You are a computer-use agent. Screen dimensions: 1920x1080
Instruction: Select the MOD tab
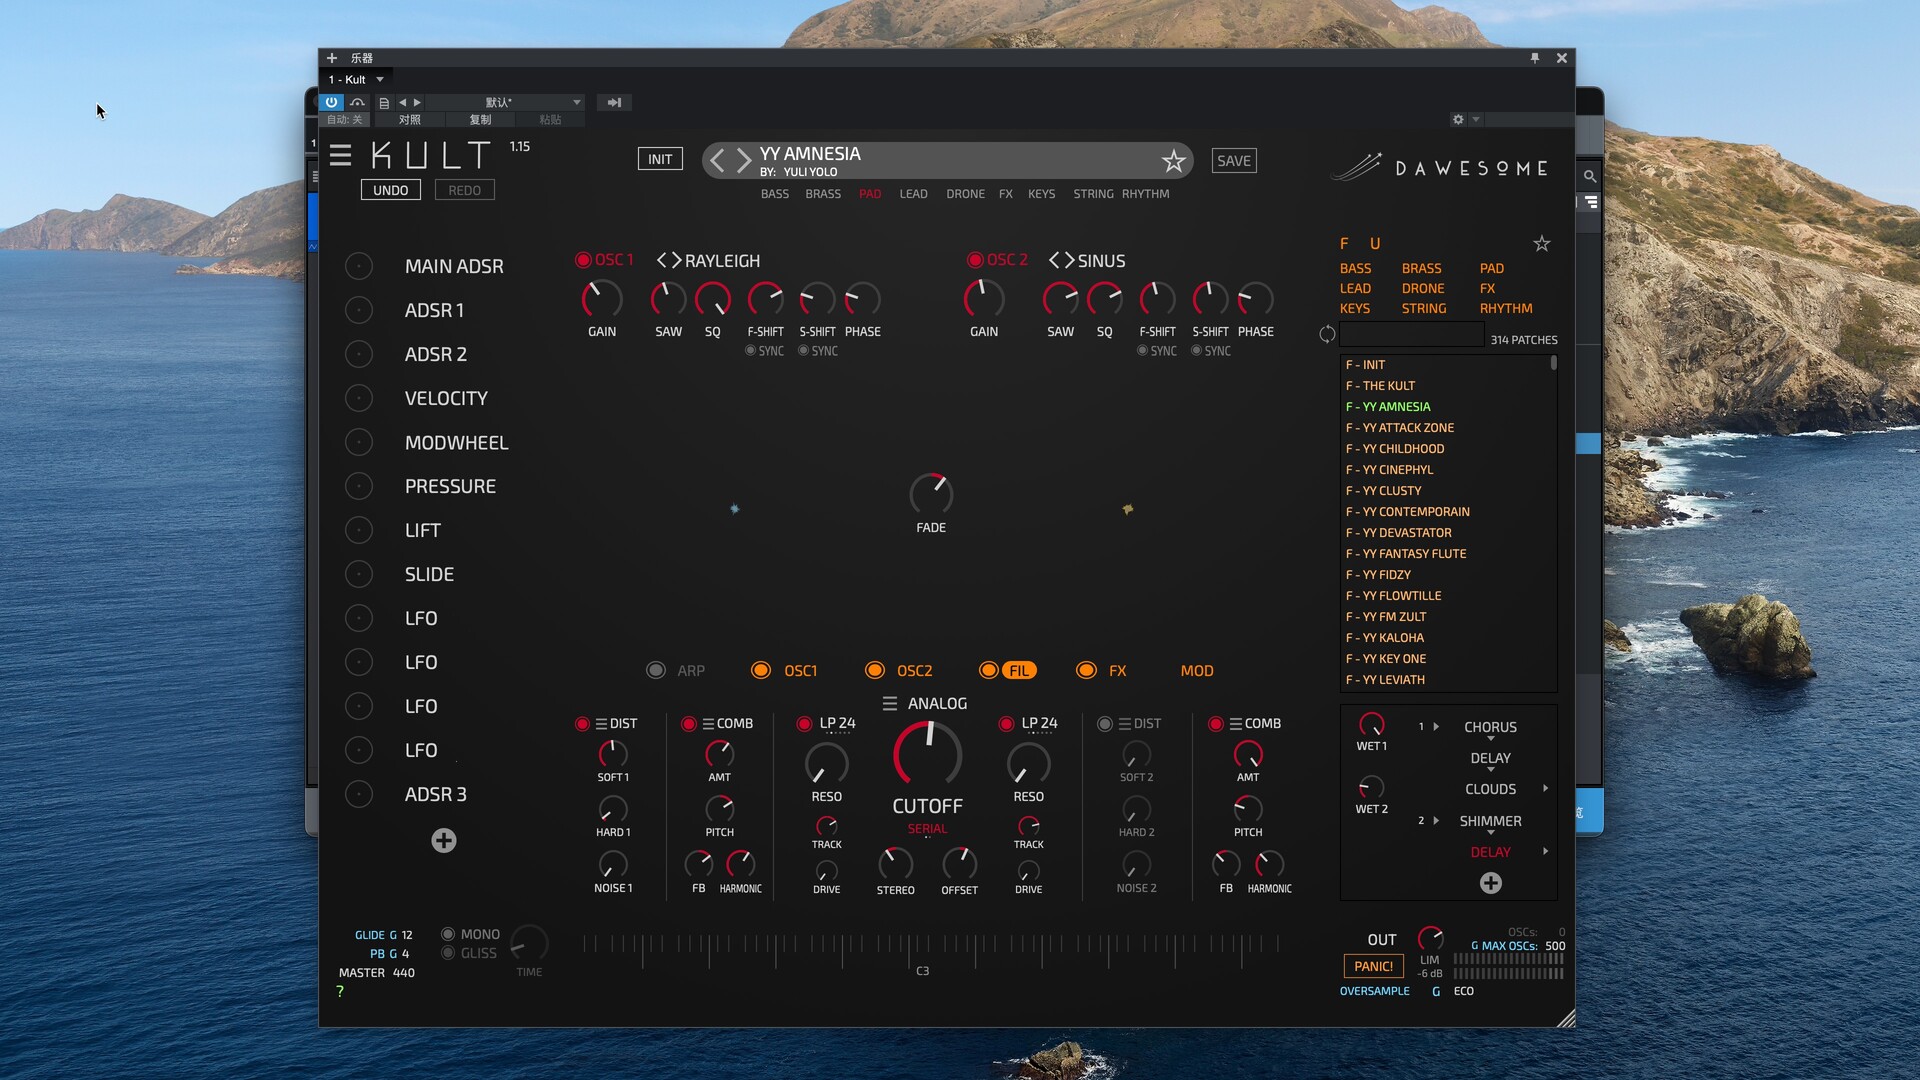click(1196, 671)
